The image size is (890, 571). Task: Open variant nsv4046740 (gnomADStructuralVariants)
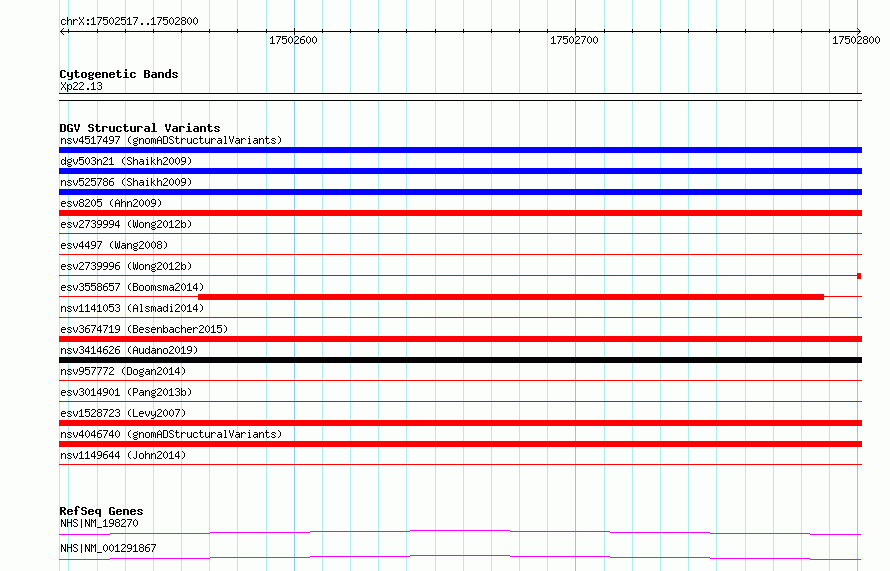point(171,434)
